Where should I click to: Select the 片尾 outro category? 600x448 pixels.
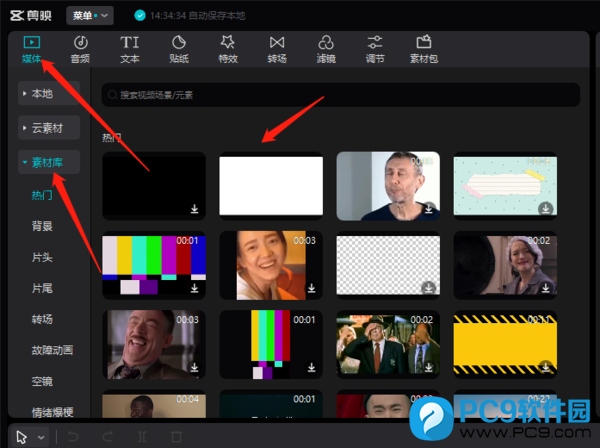42,288
